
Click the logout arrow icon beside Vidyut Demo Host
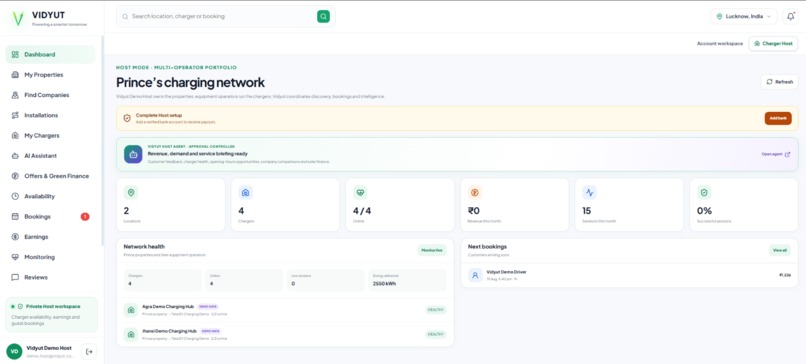[89, 352]
